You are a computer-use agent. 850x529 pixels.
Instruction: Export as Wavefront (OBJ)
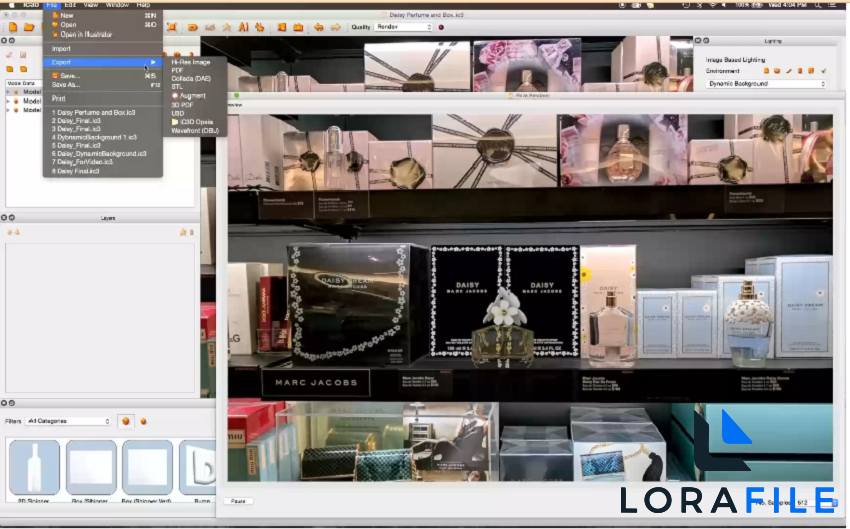point(195,131)
